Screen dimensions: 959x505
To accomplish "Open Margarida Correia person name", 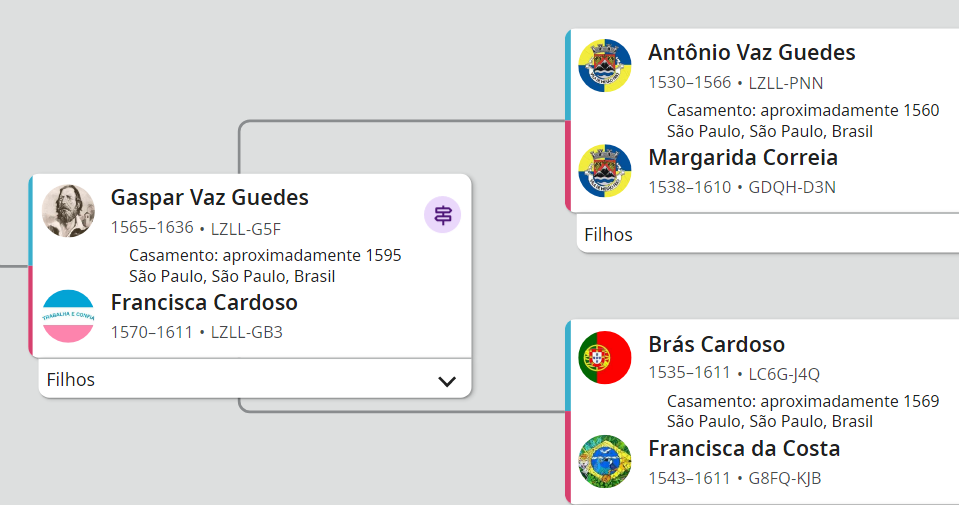I will tap(743, 158).
